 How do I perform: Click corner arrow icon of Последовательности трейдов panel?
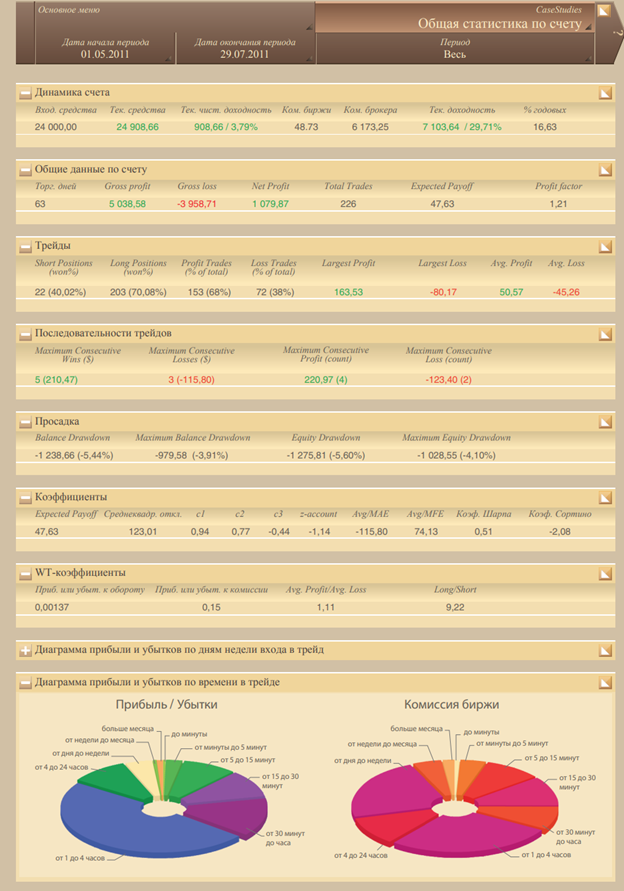(605, 335)
